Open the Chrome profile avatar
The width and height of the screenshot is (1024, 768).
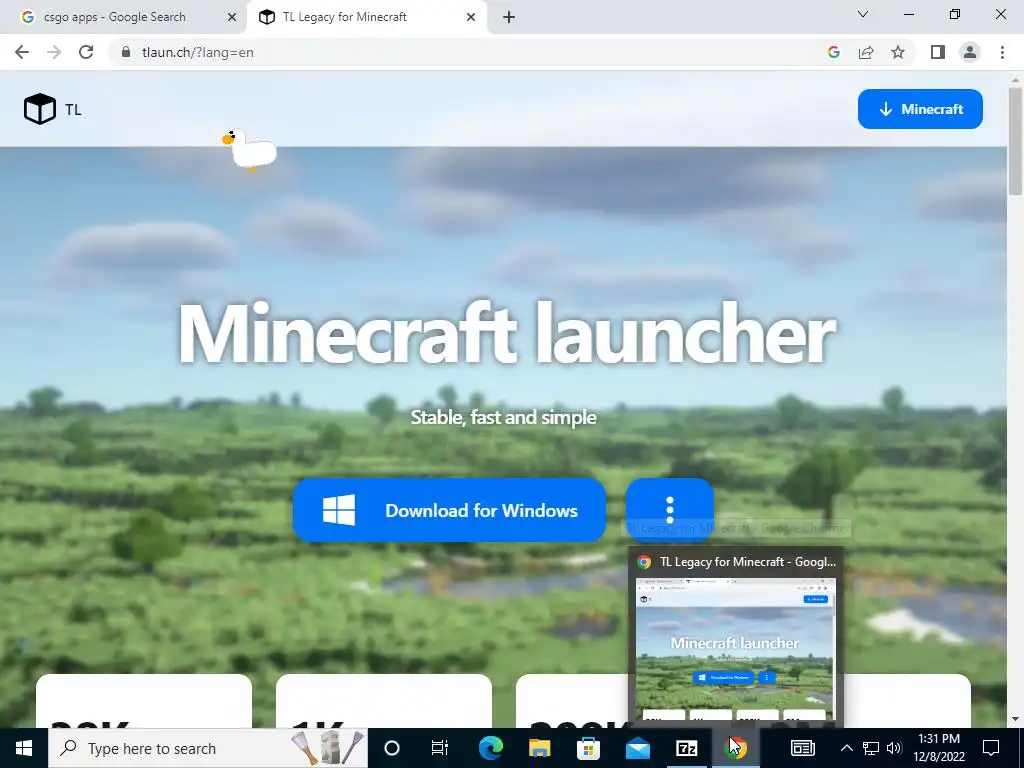point(970,52)
